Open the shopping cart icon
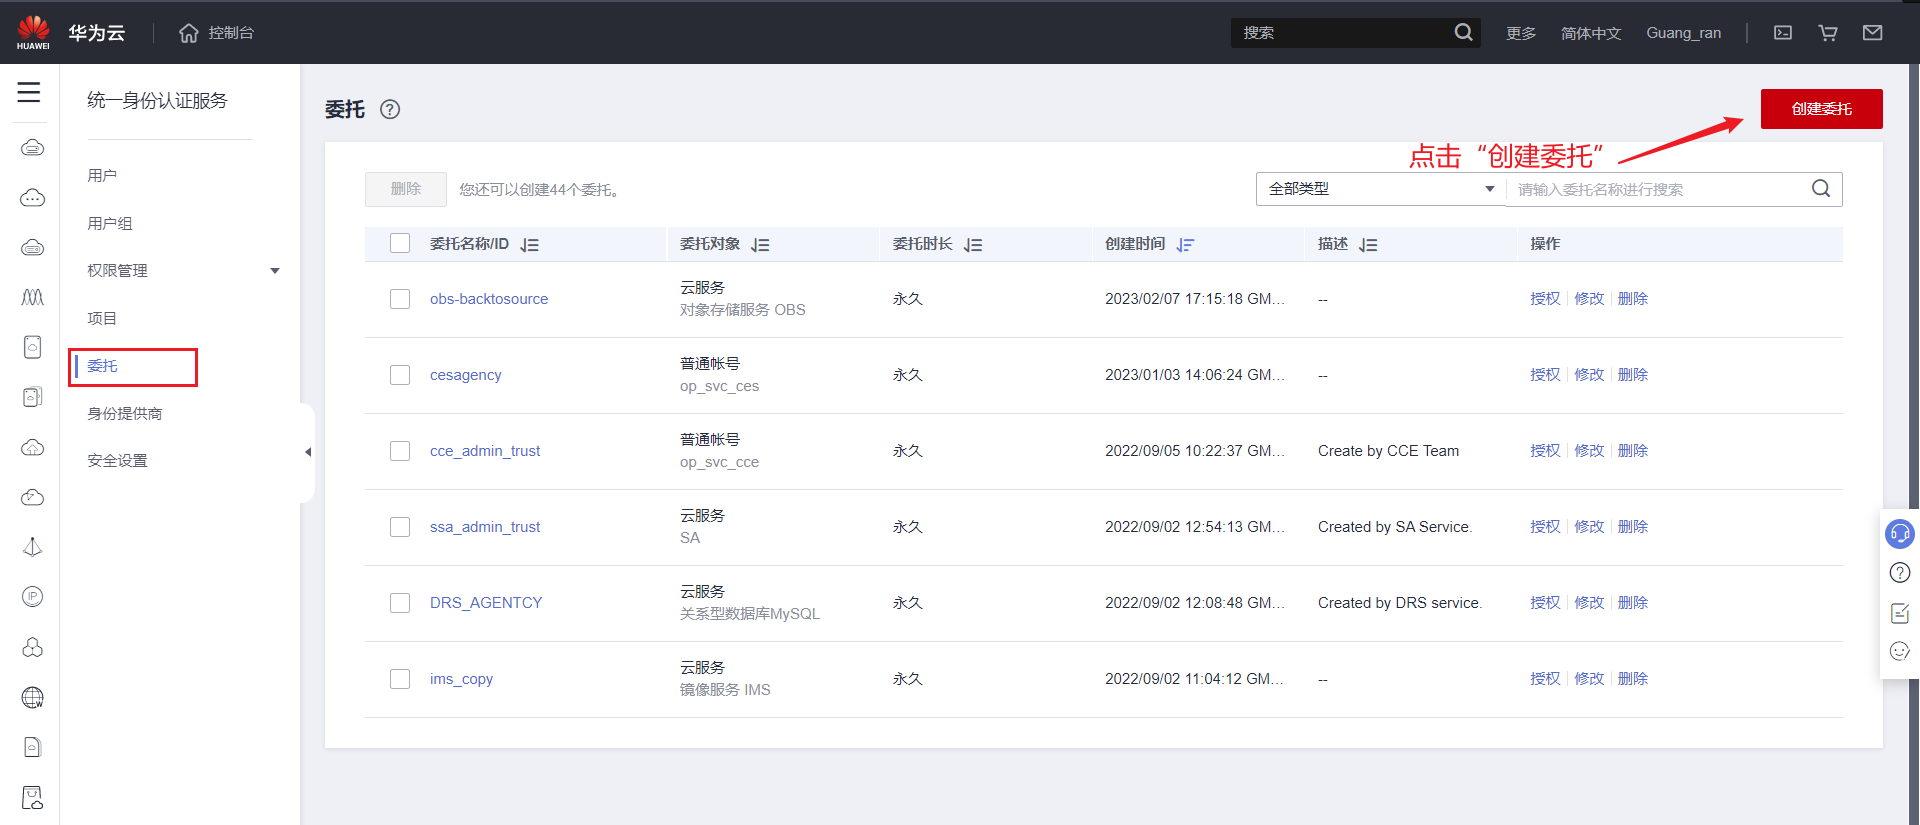This screenshot has width=1920, height=825. [x=1828, y=33]
